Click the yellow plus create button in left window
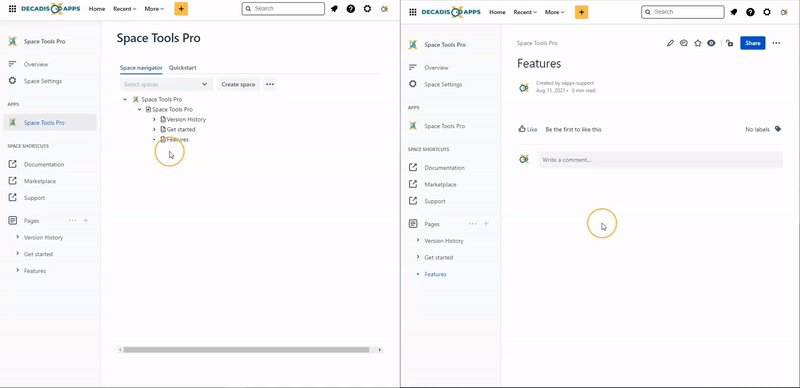Image resolution: width=800 pixels, height=388 pixels. coord(181,9)
